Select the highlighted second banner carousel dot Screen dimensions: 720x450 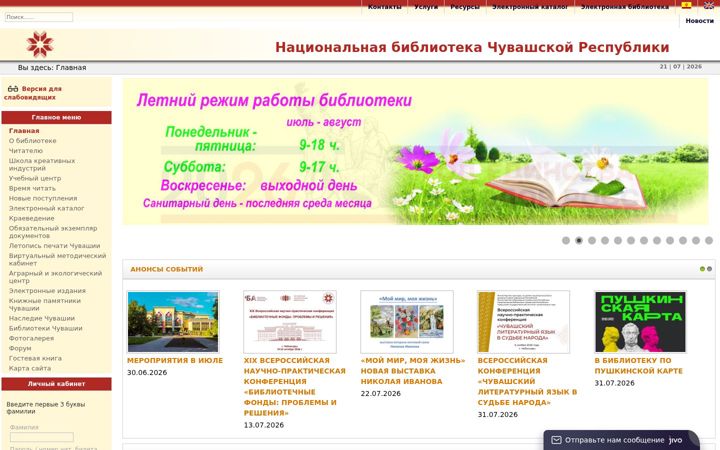tap(579, 240)
